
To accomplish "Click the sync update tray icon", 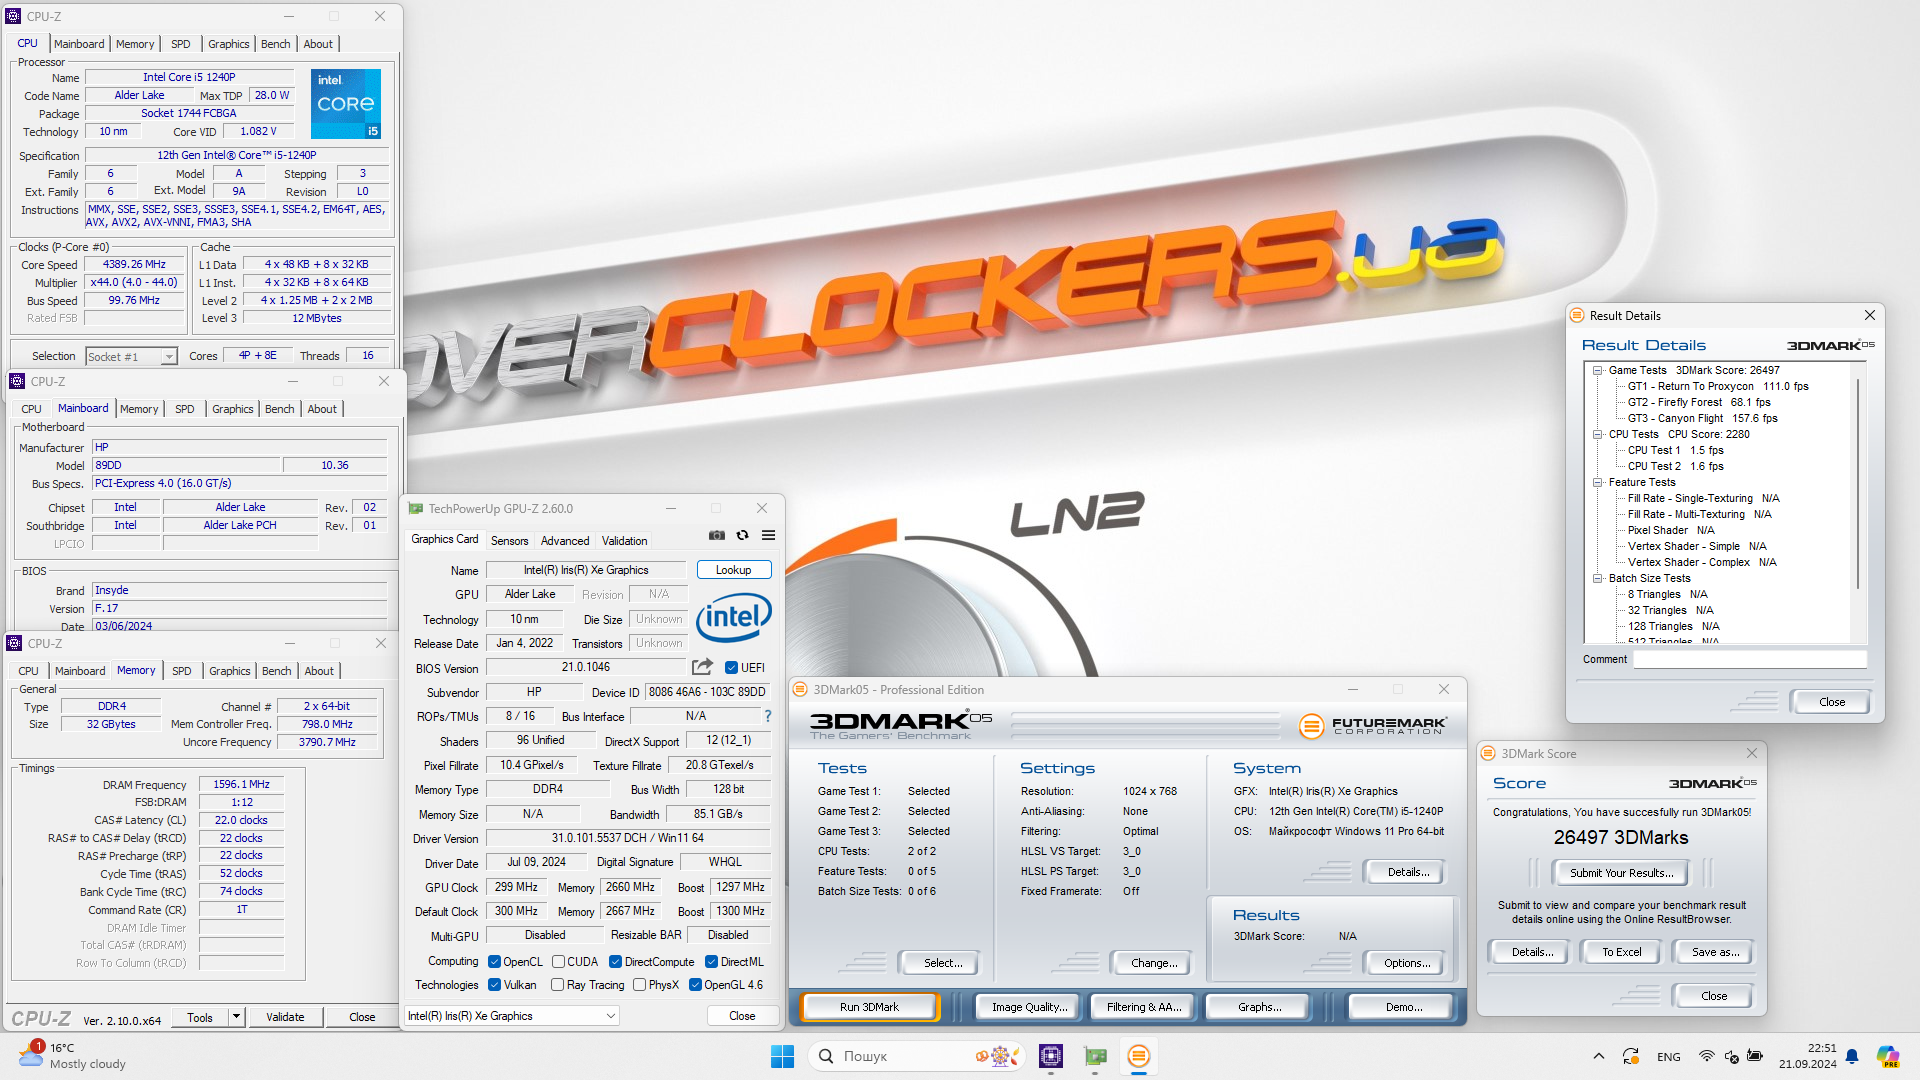I will pyautogui.click(x=1630, y=1056).
